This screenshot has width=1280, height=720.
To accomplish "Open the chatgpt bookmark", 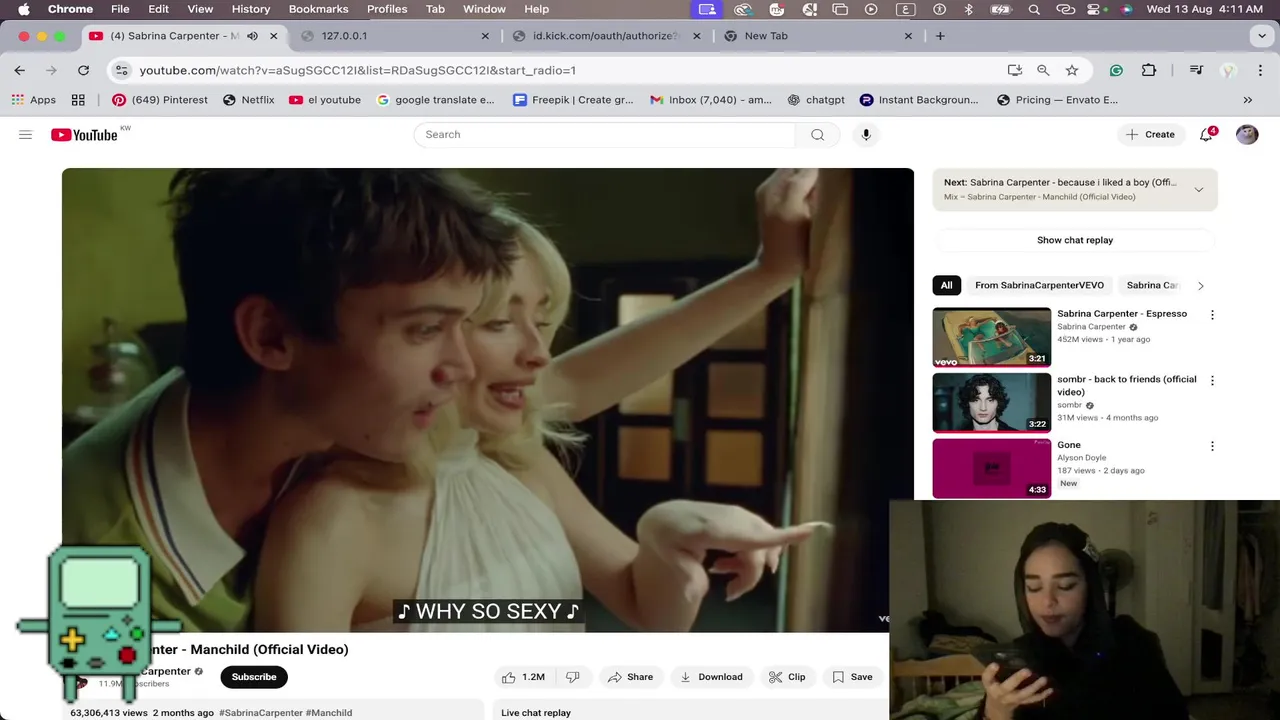I will (816, 100).
